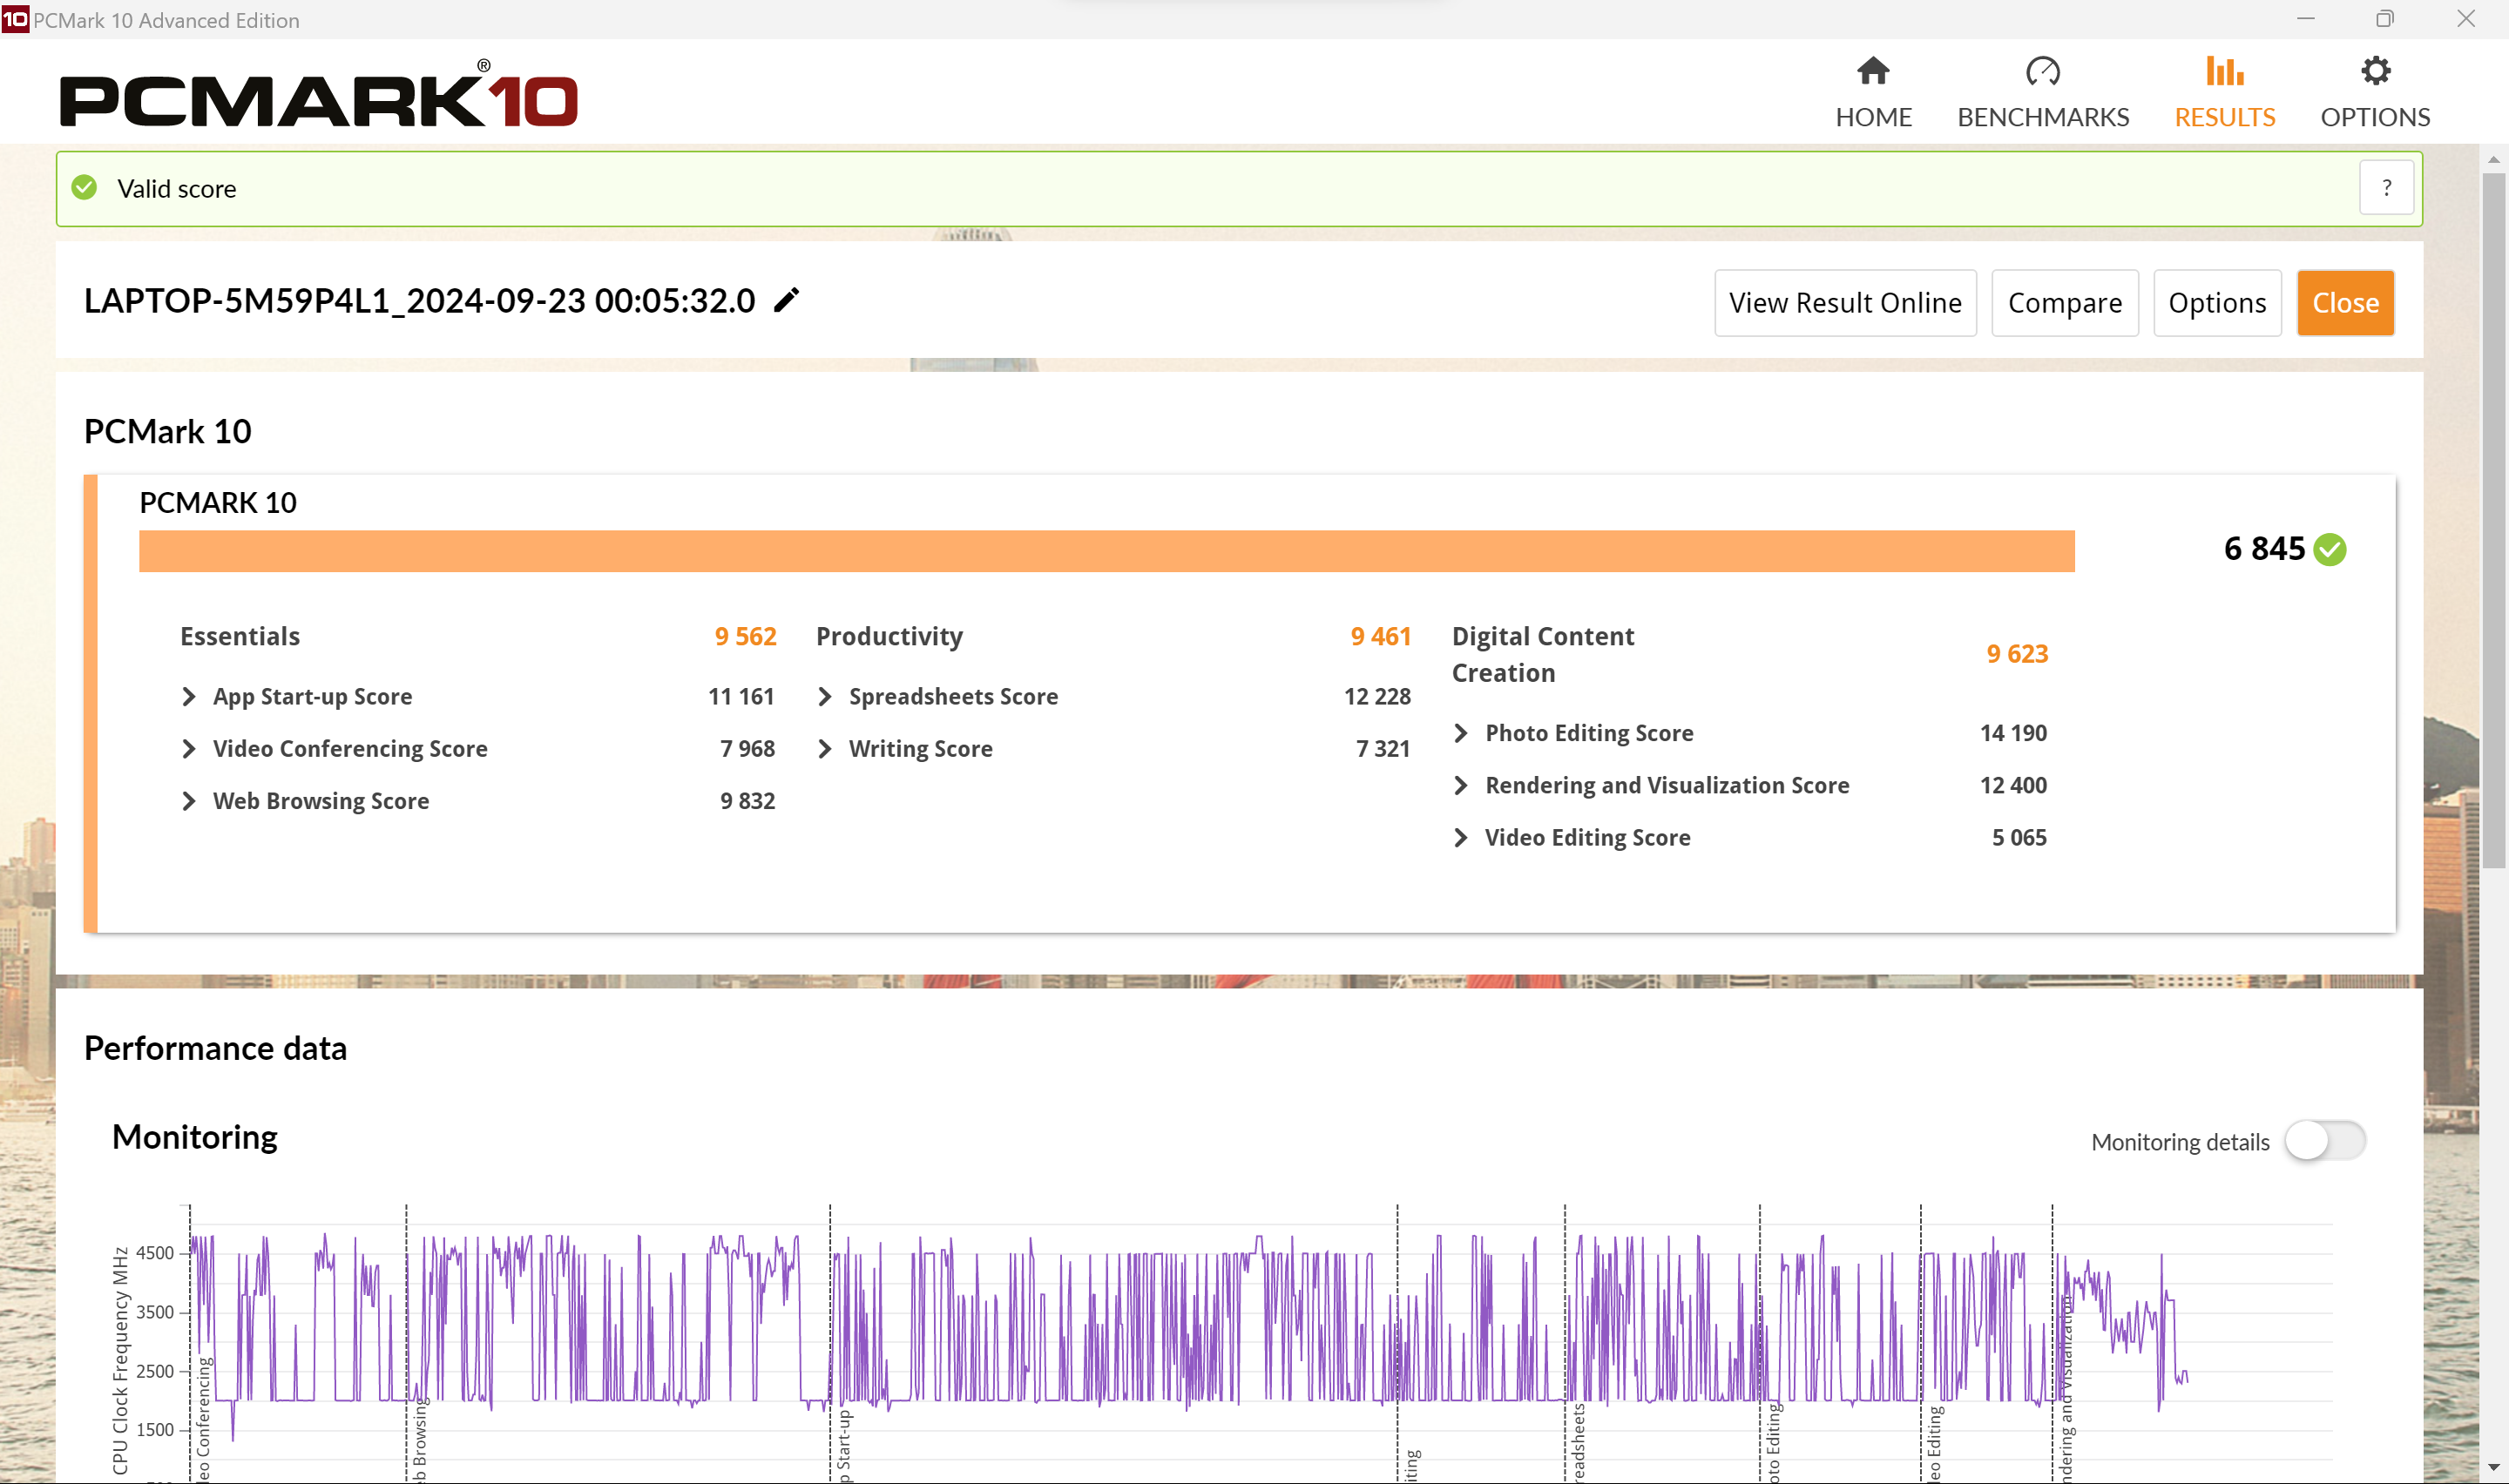Image resolution: width=2509 pixels, height=1484 pixels.
Task: Open the Home tab icon
Action: (1873, 71)
